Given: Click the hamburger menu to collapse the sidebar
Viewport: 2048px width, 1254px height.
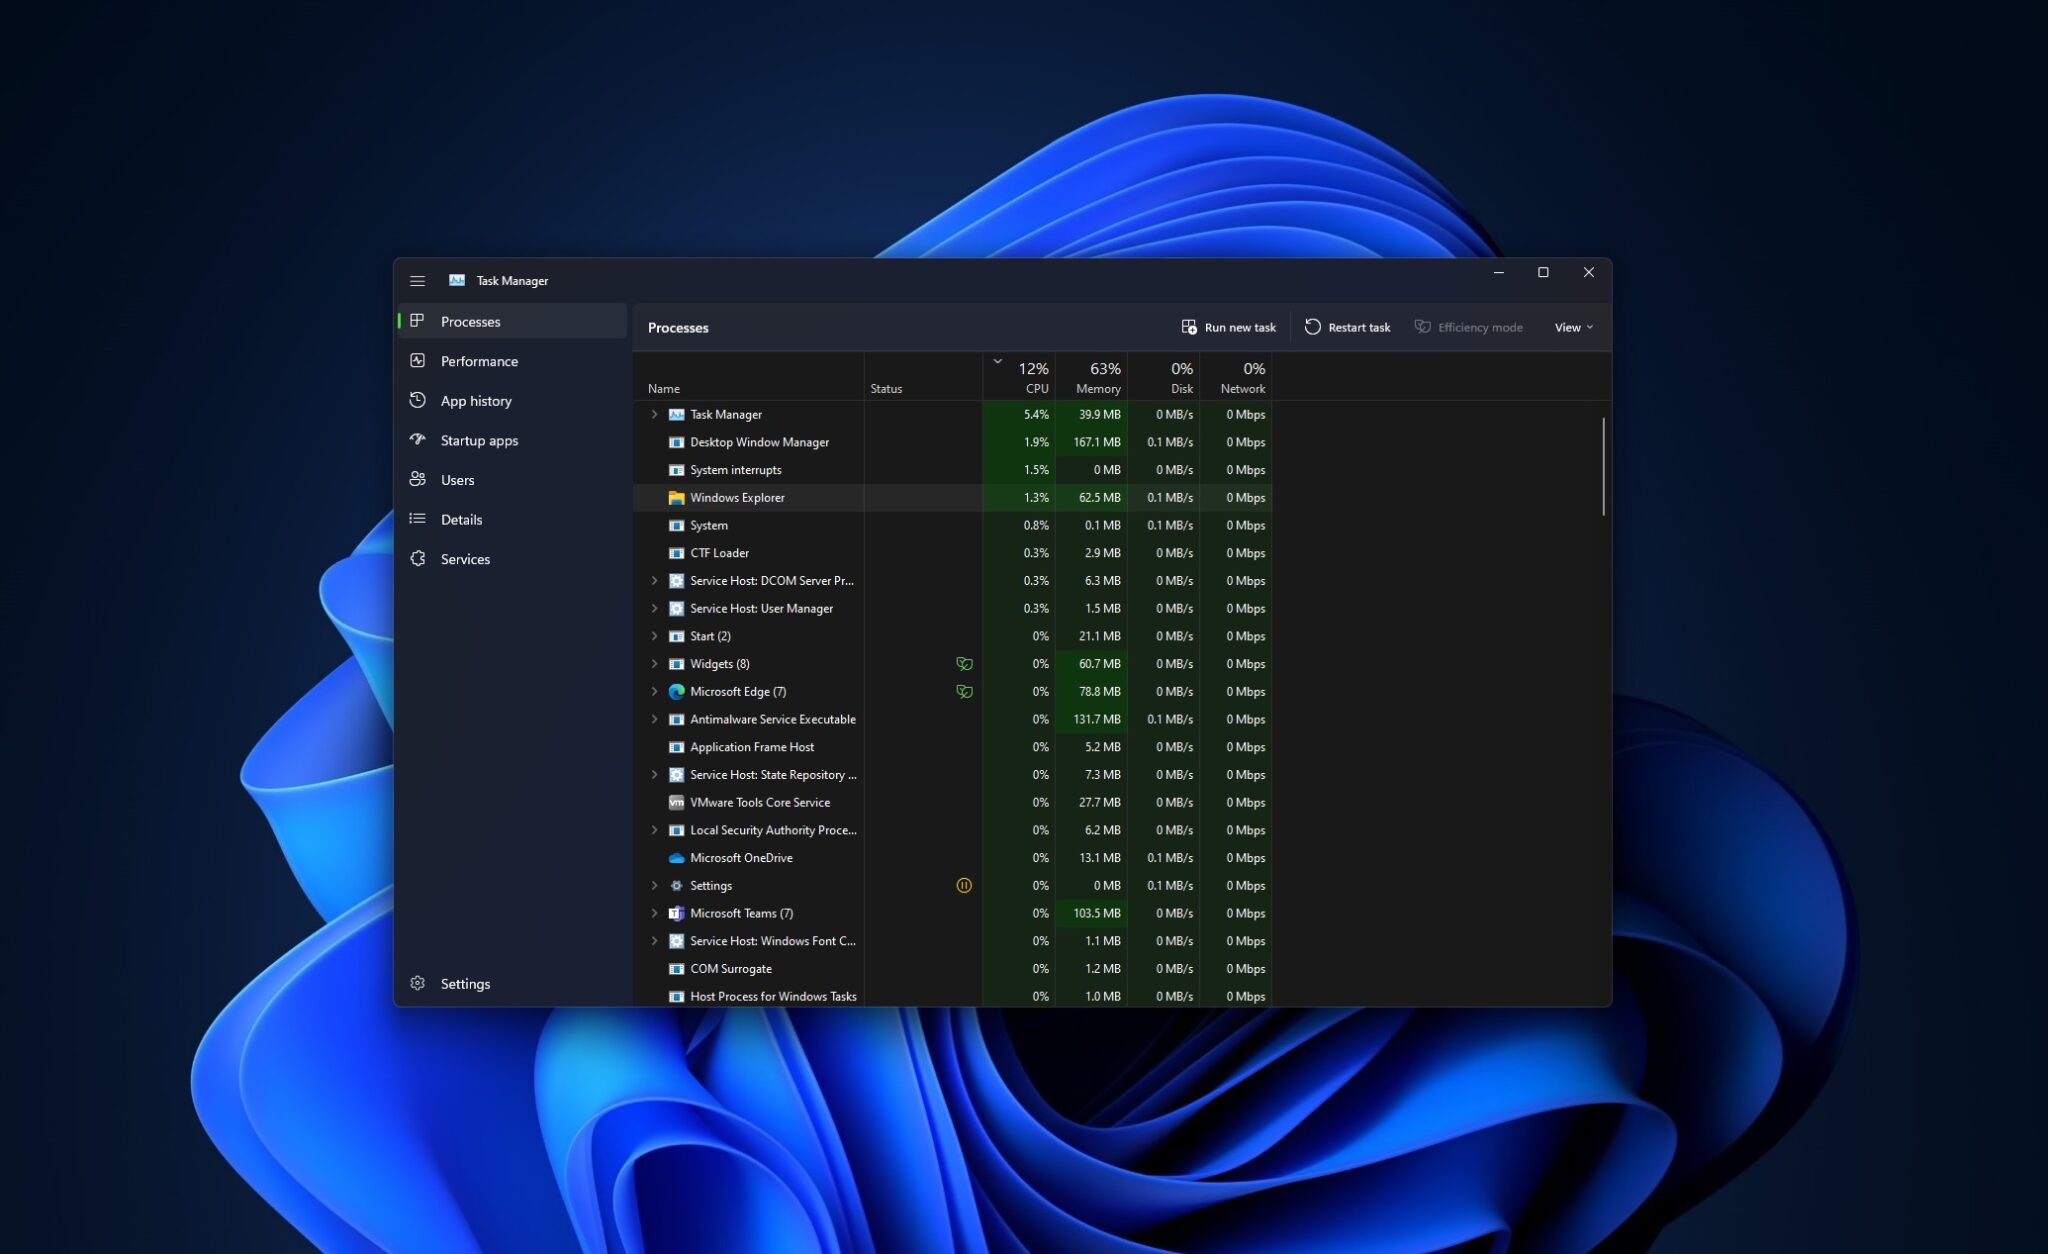Looking at the screenshot, I should 418,280.
